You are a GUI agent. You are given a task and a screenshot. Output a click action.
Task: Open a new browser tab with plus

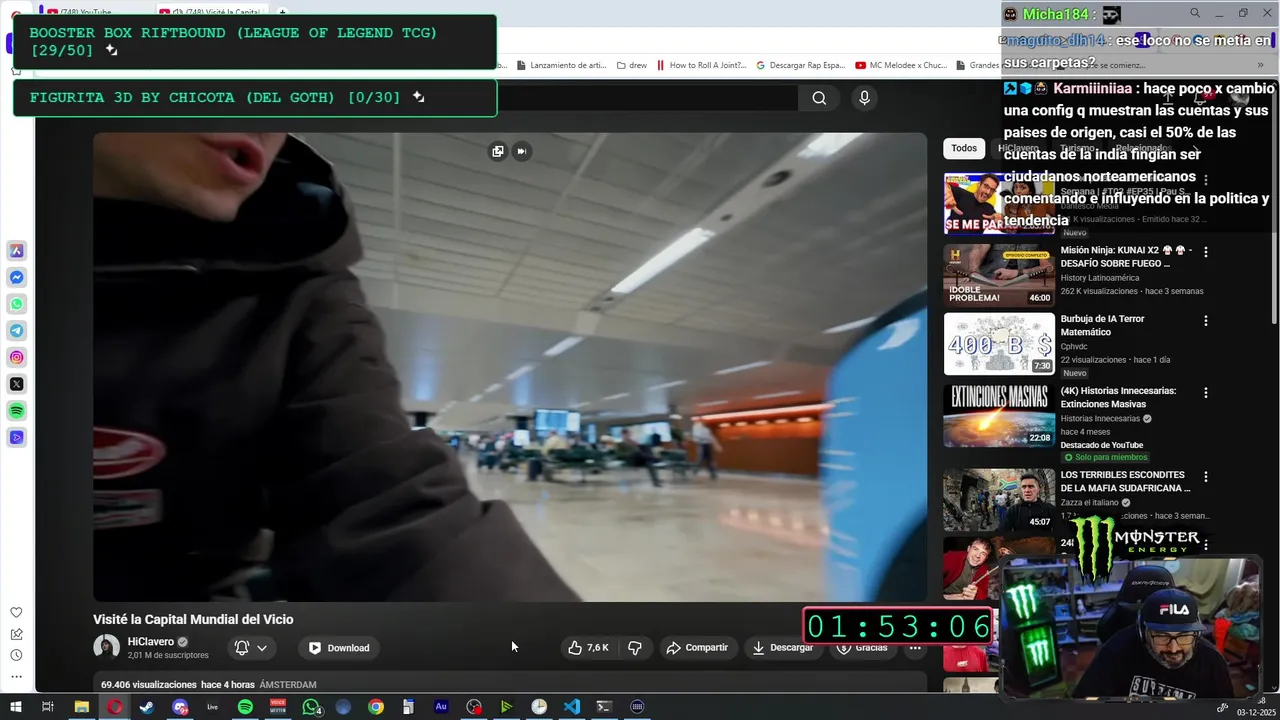(x=283, y=13)
